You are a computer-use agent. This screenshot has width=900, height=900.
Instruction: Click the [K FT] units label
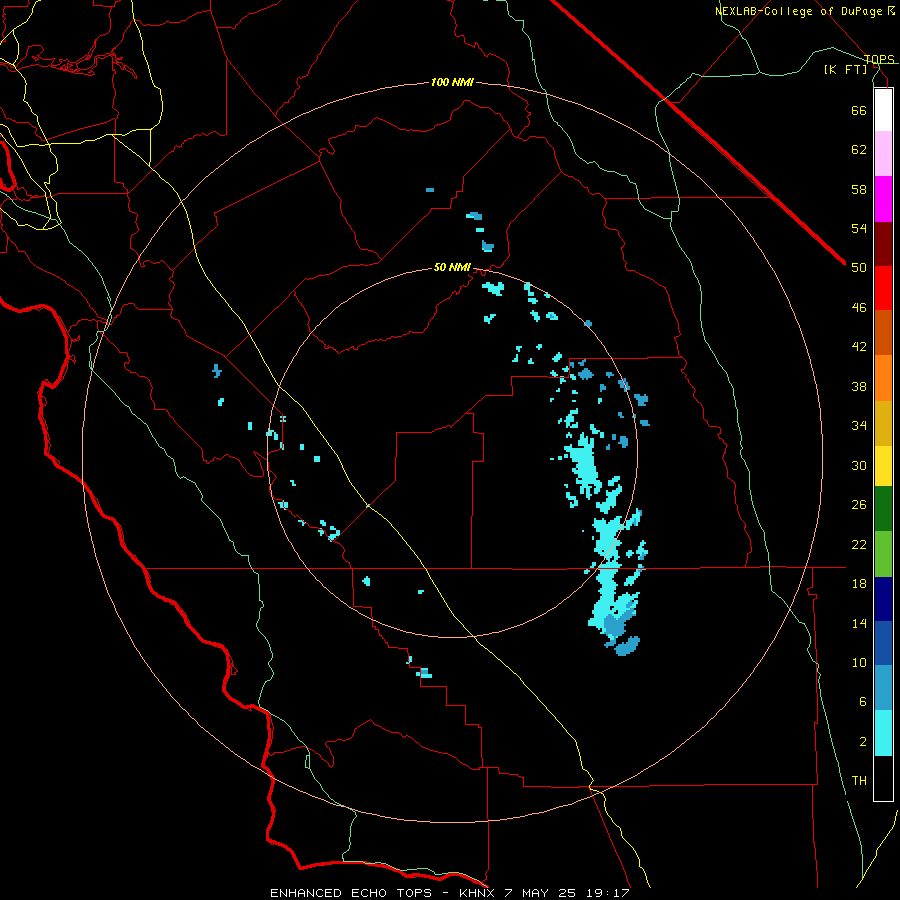click(845, 69)
